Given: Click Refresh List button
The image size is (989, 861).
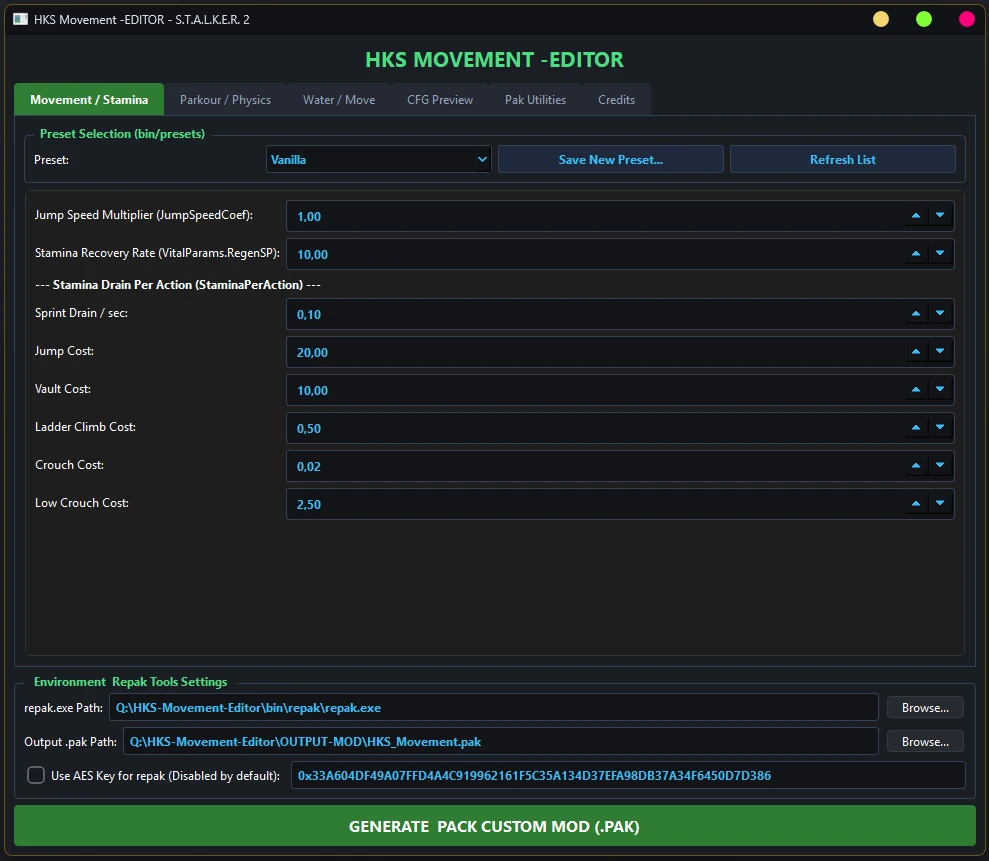Looking at the screenshot, I should pyautogui.click(x=843, y=160).
